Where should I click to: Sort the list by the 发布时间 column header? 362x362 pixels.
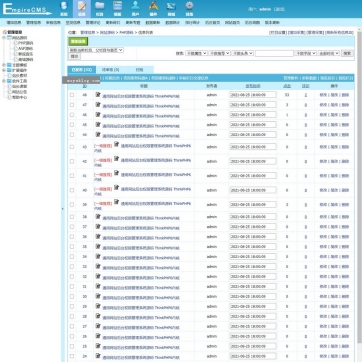point(253,86)
